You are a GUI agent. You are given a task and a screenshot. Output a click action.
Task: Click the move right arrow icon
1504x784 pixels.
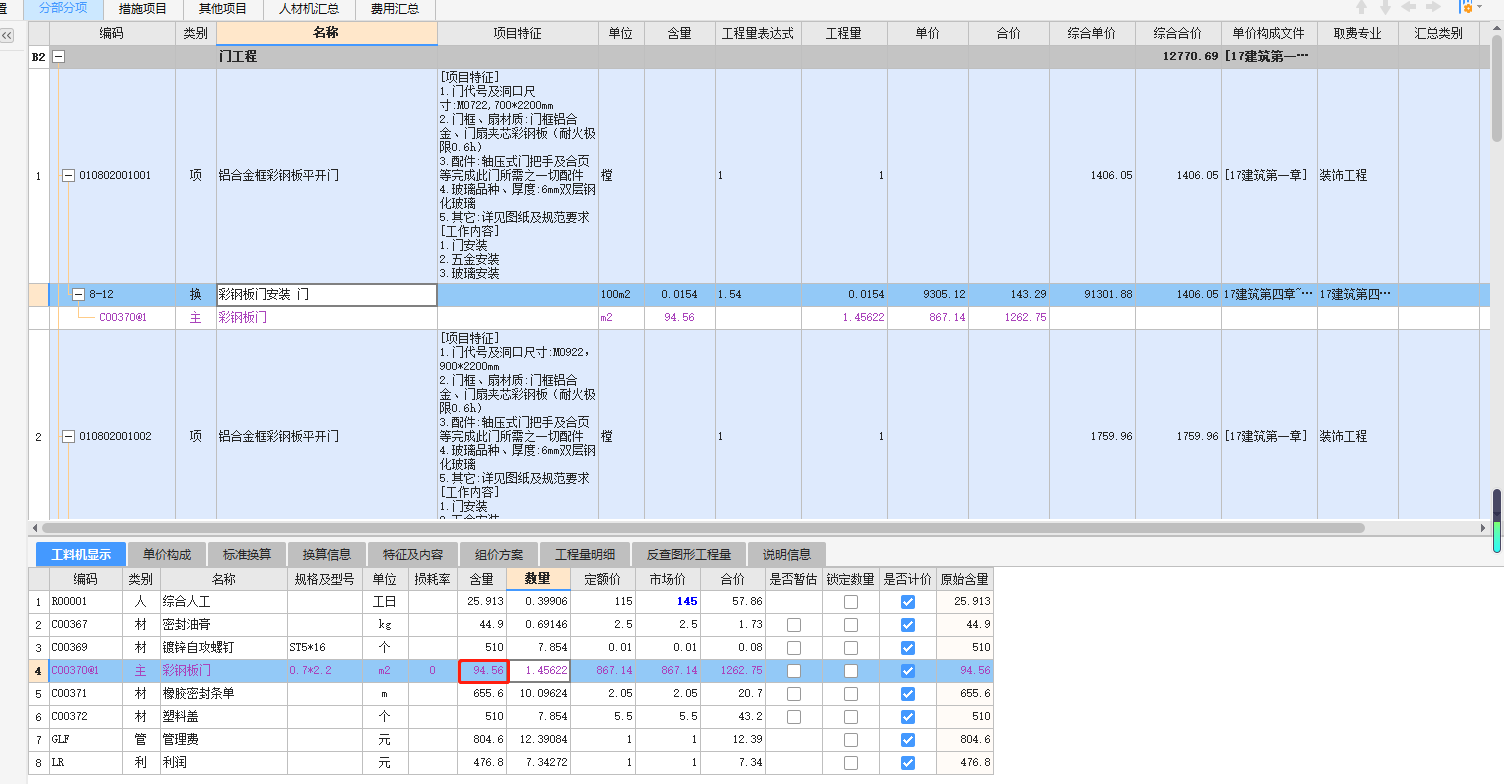pos(1433,7)
